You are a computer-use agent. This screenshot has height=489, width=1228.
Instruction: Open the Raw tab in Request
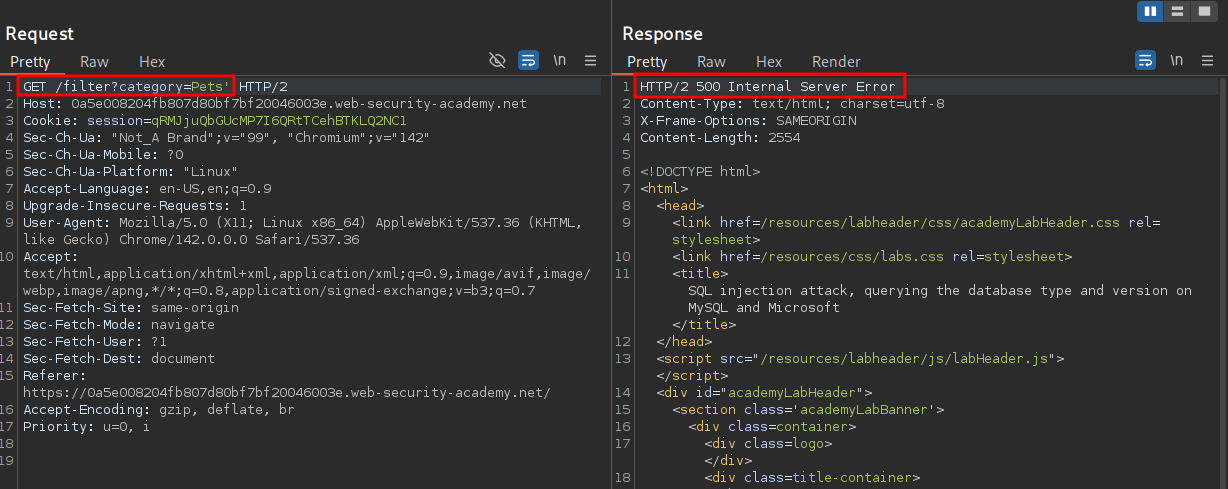pyautogui.click(x=94, y=62)
